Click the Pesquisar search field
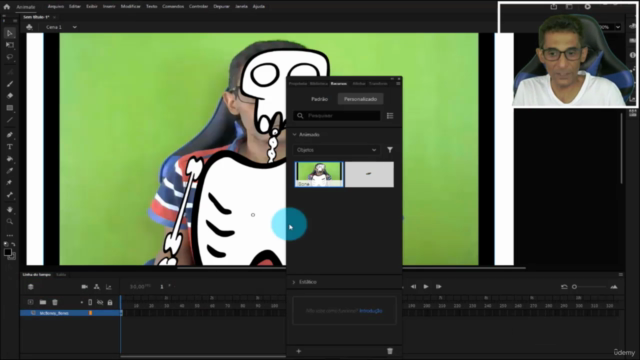This screenshot has height=360, width=640. point(337,116)
